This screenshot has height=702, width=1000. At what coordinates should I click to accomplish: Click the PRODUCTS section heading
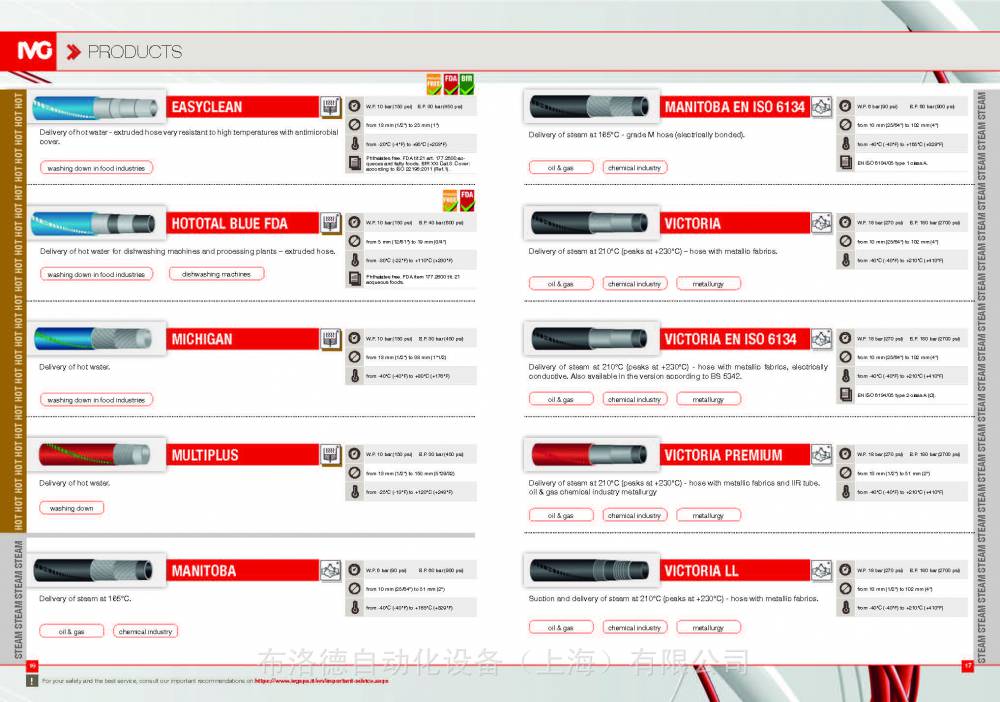(x=134, y=52)
